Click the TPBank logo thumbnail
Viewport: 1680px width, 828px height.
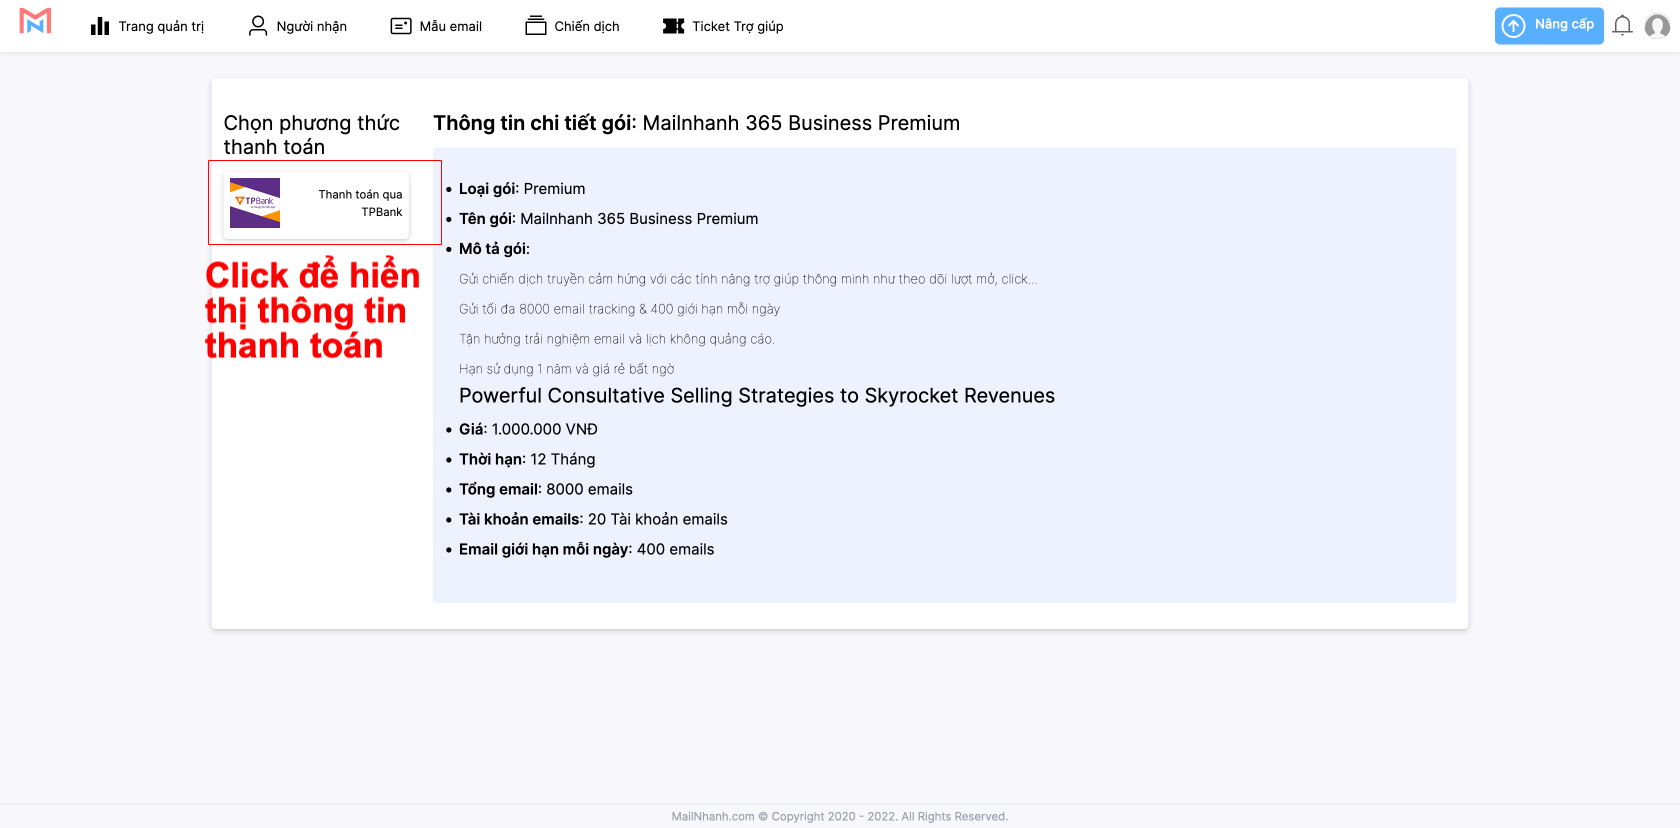(255, 203)
